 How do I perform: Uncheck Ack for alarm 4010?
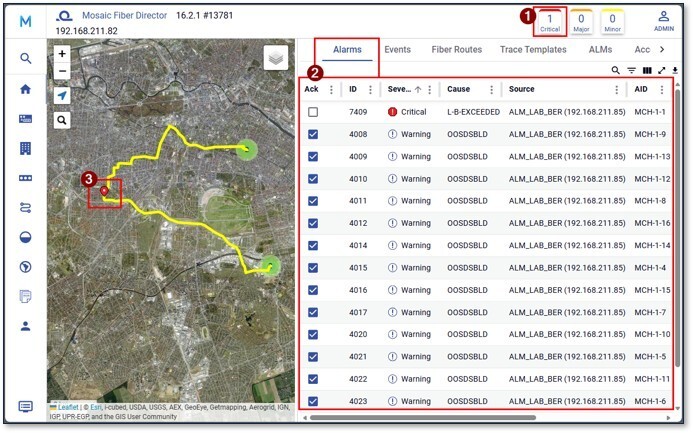313,179
